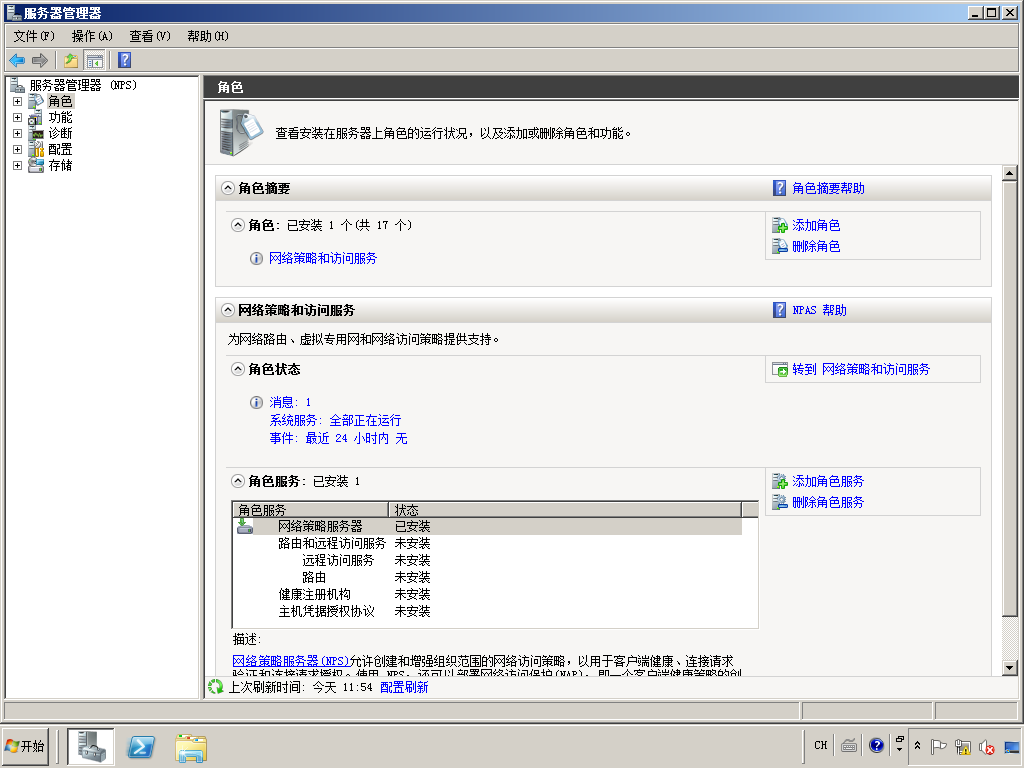This screenshot has width=1024, height=768.
Task: Collapse the 角色状态 subsection
Action: coord(238,369)
